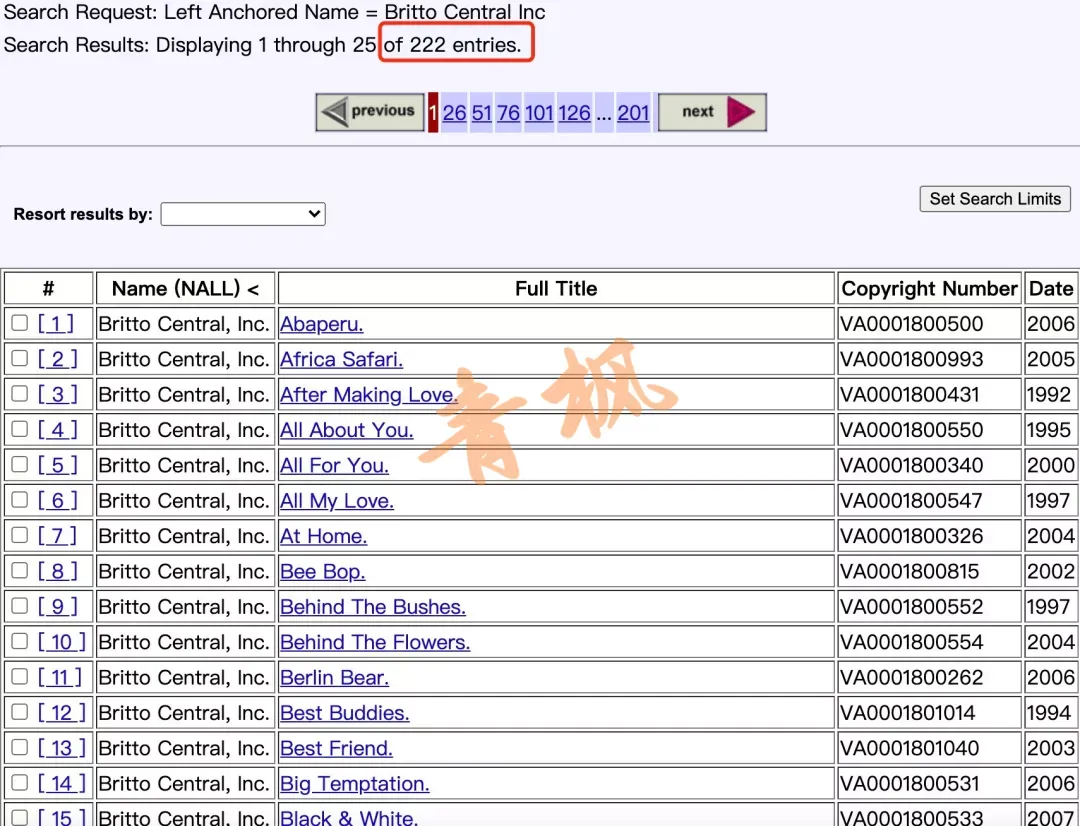Click the Full Title column header

pos(556,288)
